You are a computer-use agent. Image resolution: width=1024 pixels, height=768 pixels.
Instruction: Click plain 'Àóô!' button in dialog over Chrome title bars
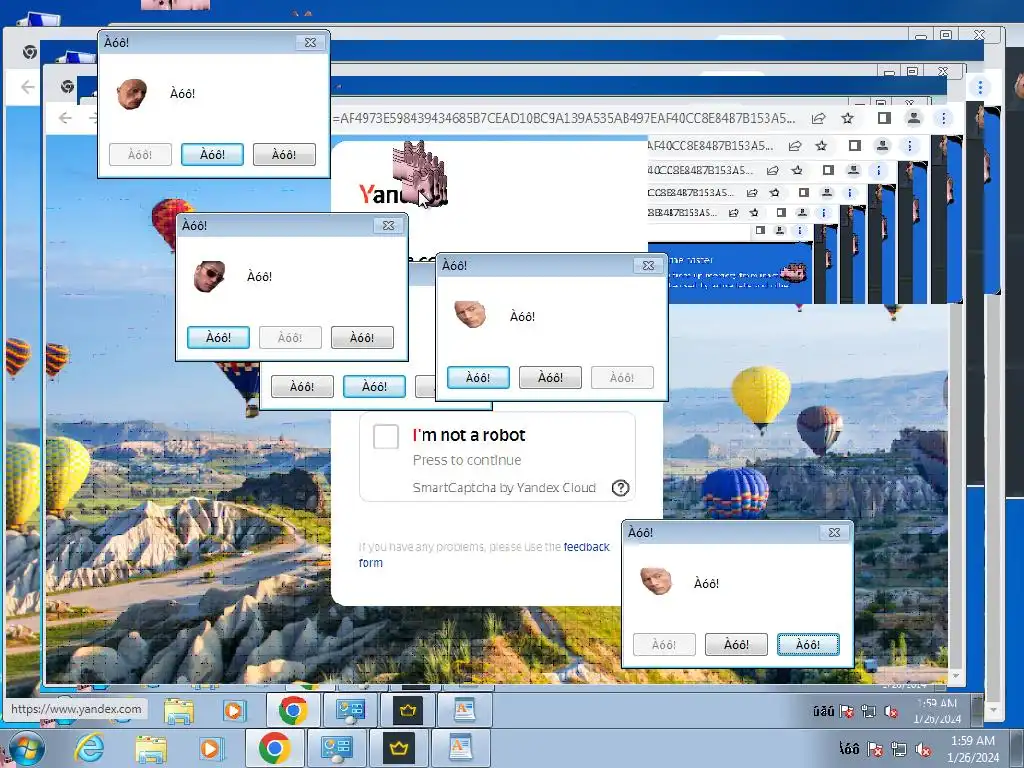284,155
